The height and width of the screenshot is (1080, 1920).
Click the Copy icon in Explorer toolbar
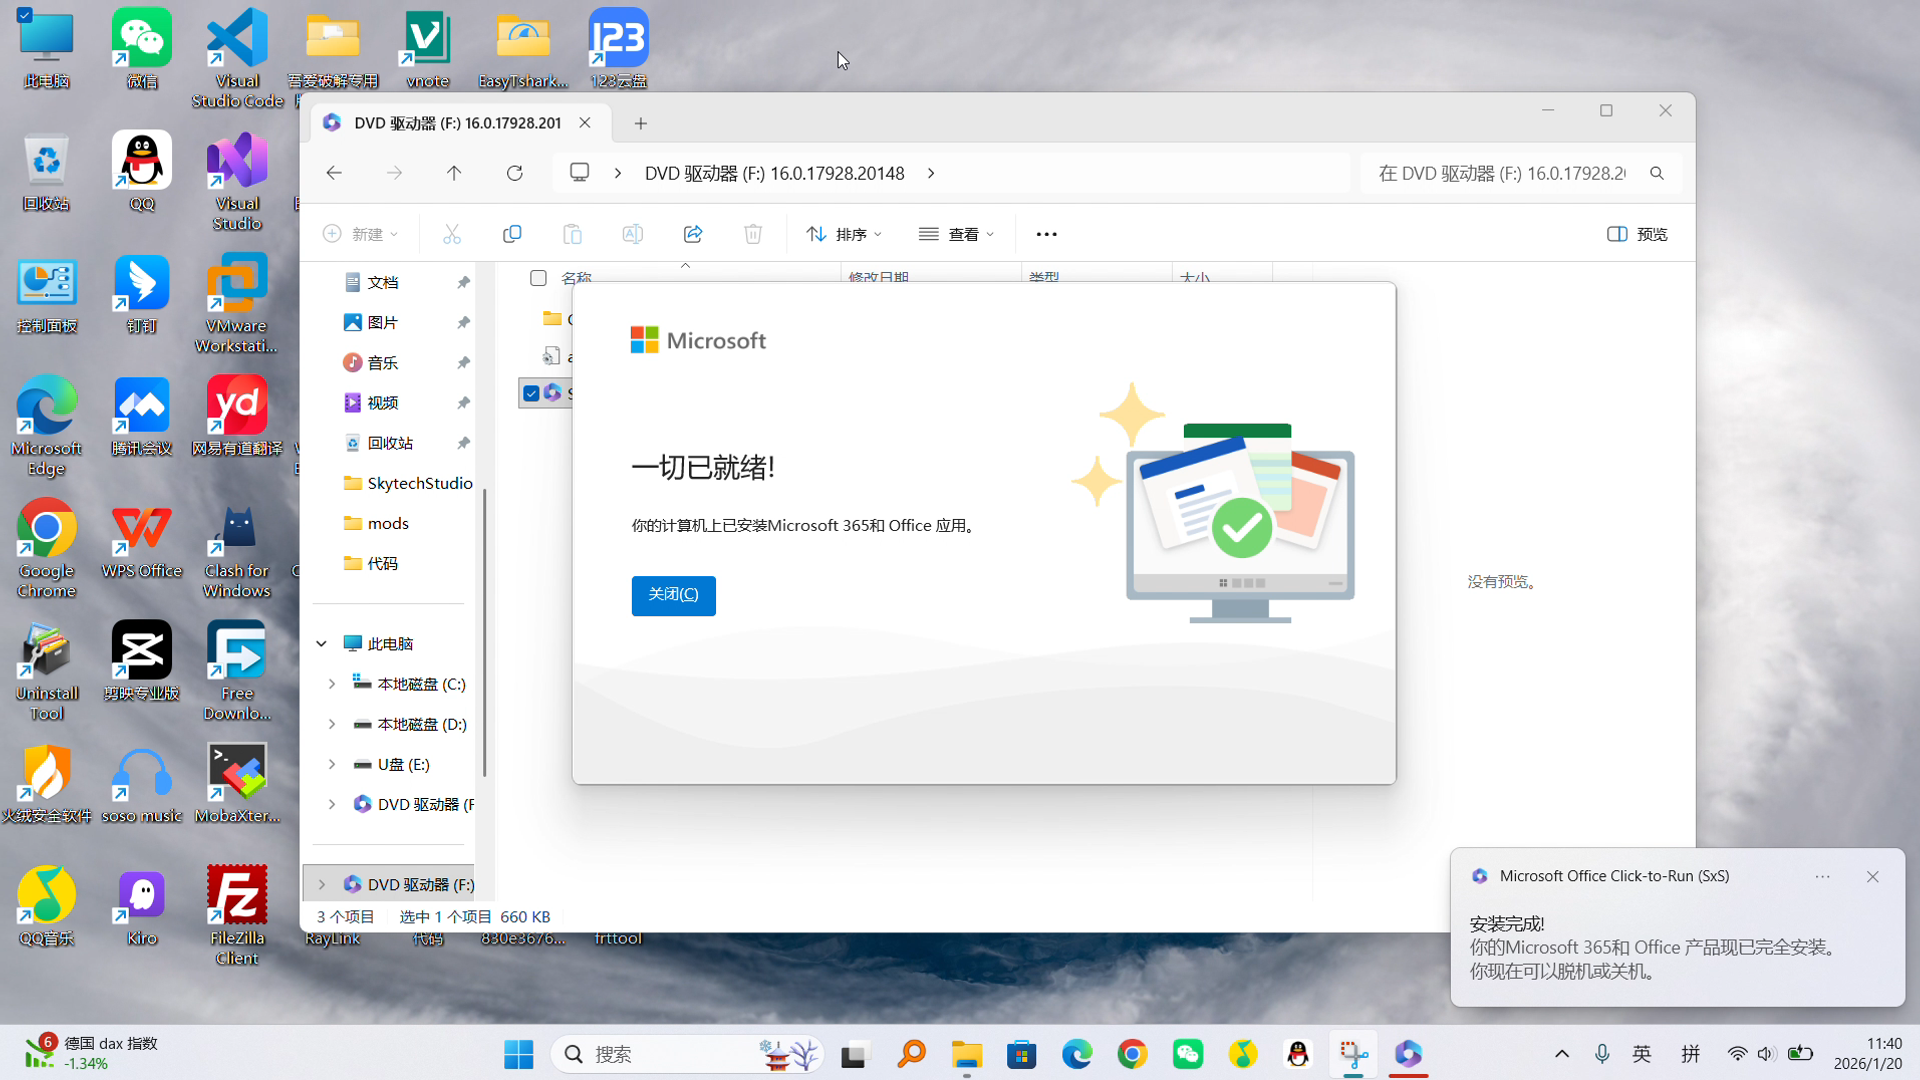[x=512, y=234]
